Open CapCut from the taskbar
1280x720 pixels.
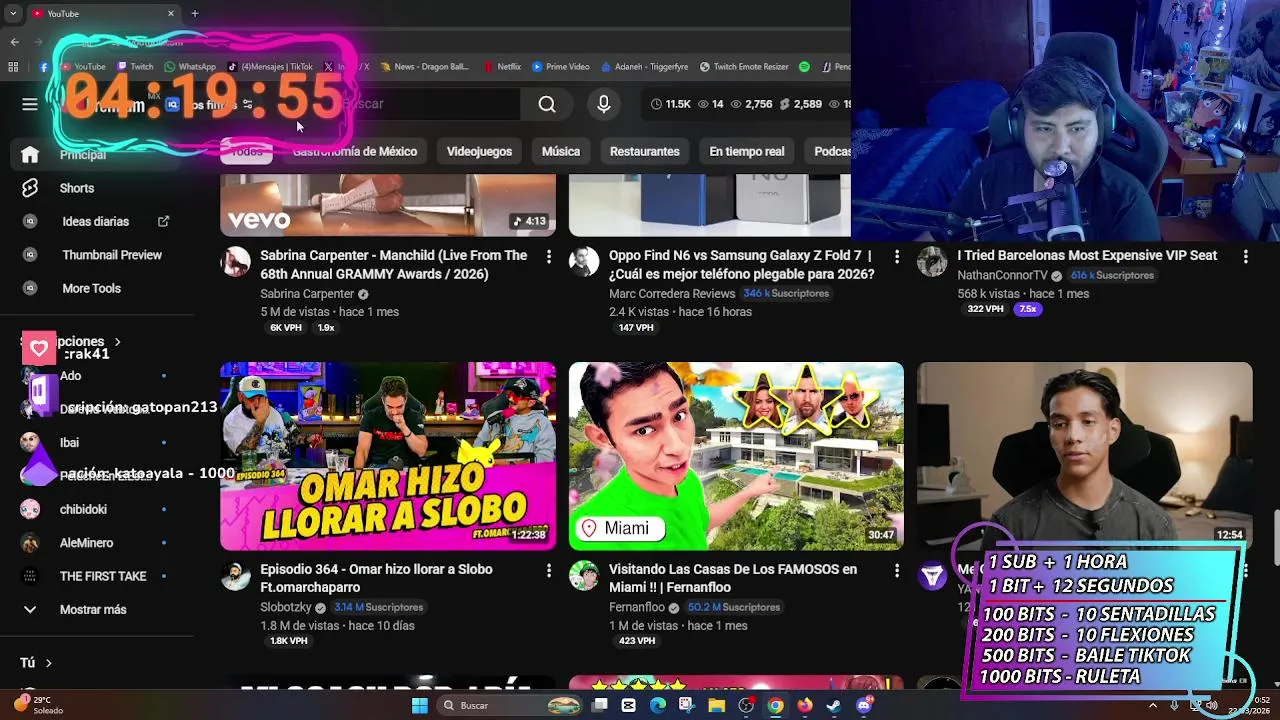(x=628, y=705)
